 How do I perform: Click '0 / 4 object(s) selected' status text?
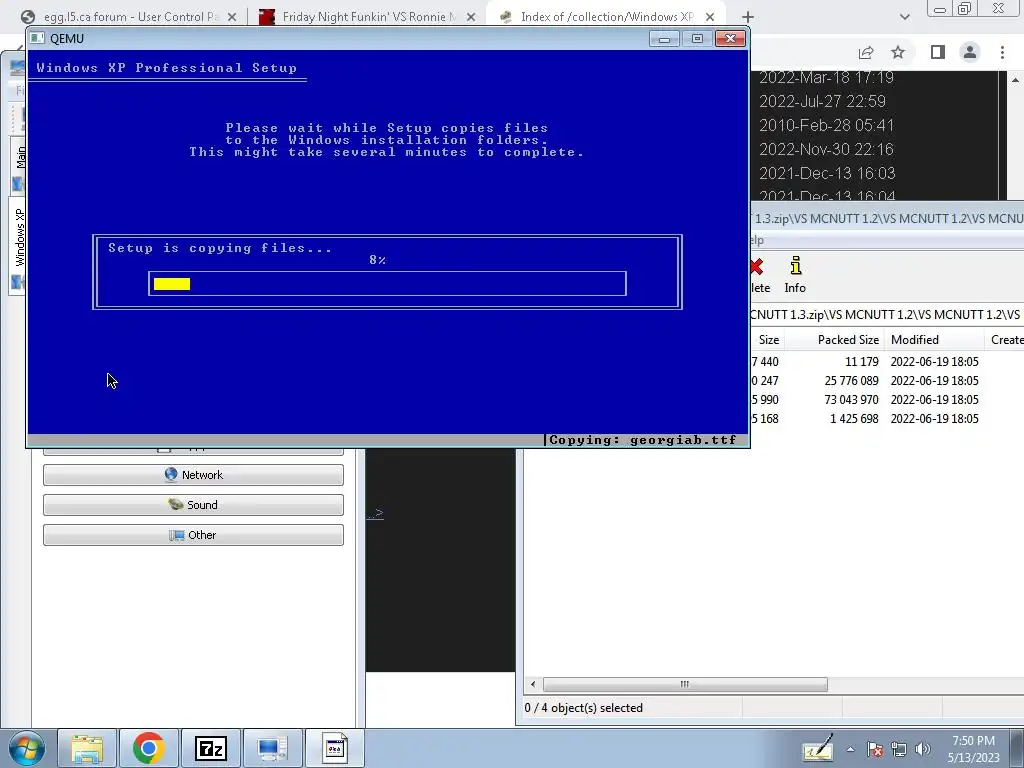[x=583, y=708]
